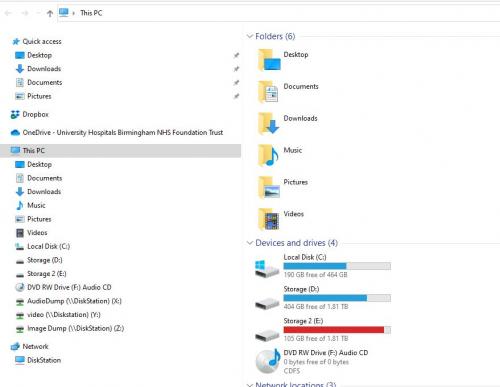Open the Pictures folder icon in Folders
Image resolution: width=500 pixels, height=387 pixels.
tap(268, 187)
